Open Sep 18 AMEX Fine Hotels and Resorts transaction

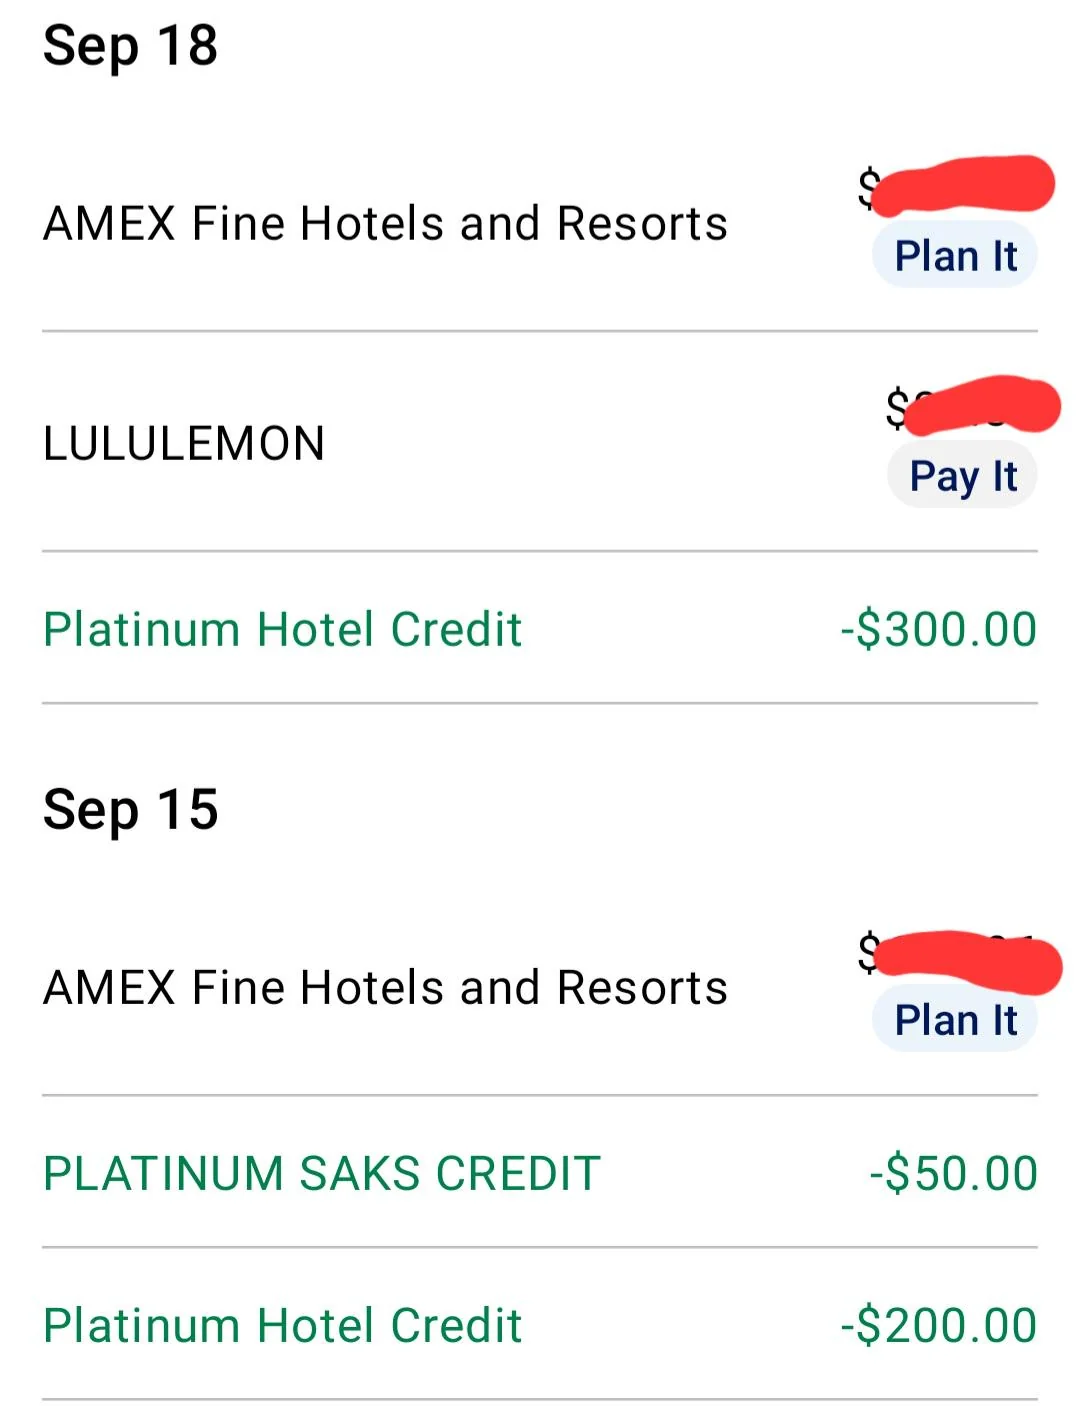coord(385,223)
